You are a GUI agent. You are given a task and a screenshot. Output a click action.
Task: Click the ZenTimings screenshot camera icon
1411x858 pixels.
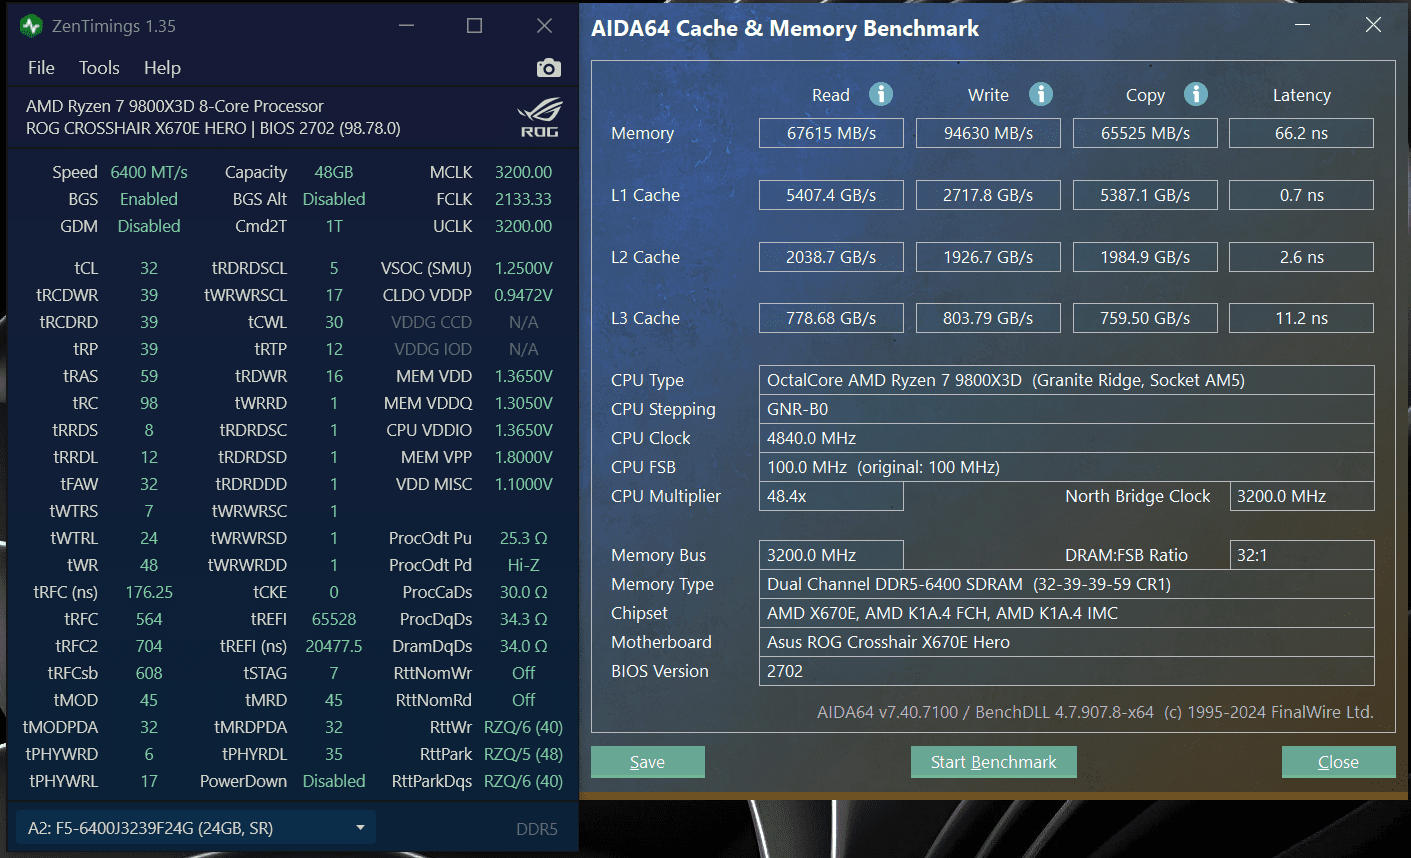click(548, 68)
